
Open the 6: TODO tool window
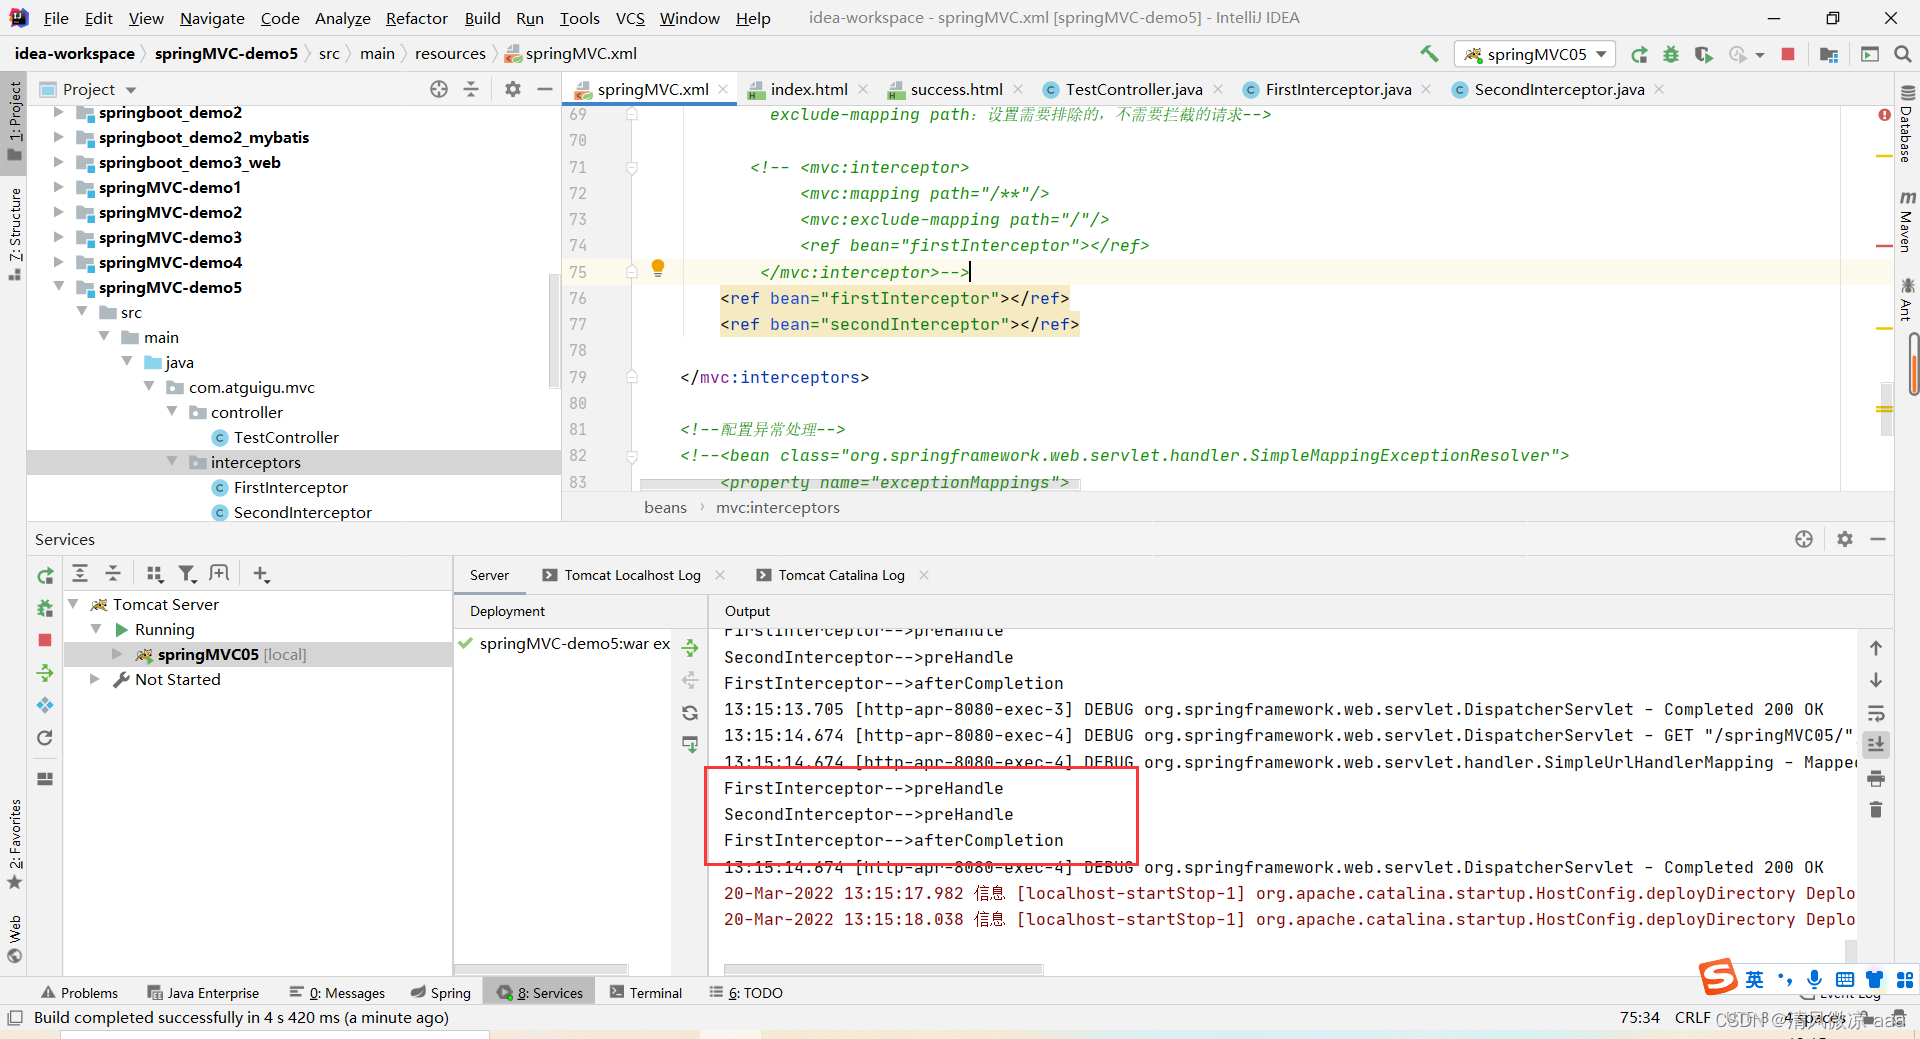click(x=746, y=992)
